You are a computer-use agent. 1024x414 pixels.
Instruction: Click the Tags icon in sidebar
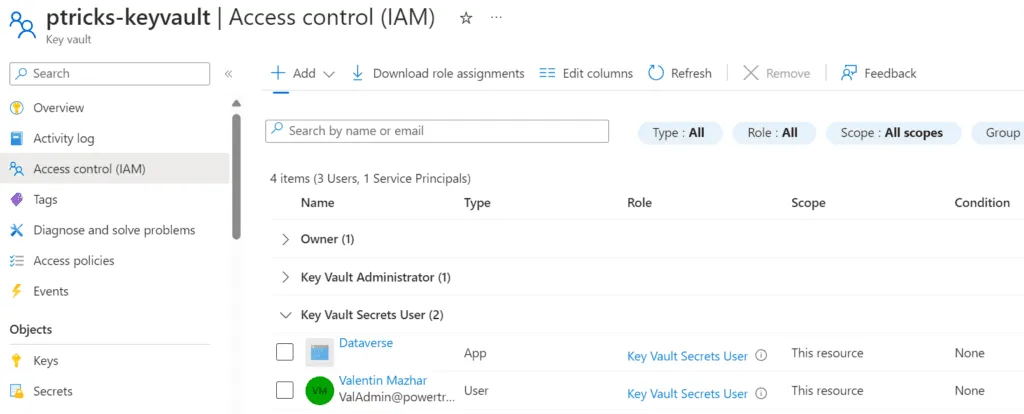(x=17, y=200)
